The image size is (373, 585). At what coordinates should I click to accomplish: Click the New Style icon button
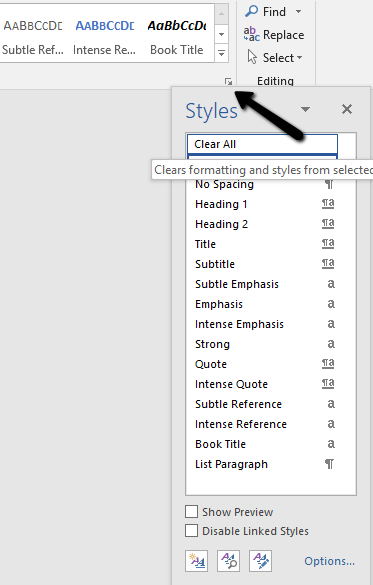pyautogui.click(x=197, y=560)
